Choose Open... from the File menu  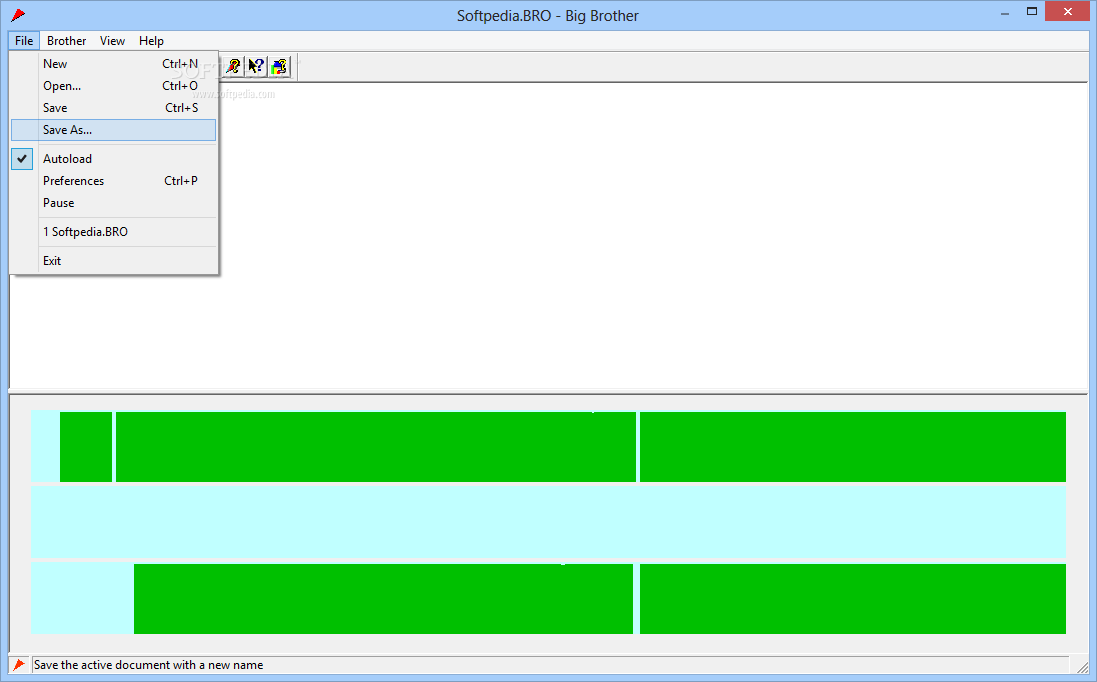113,86
